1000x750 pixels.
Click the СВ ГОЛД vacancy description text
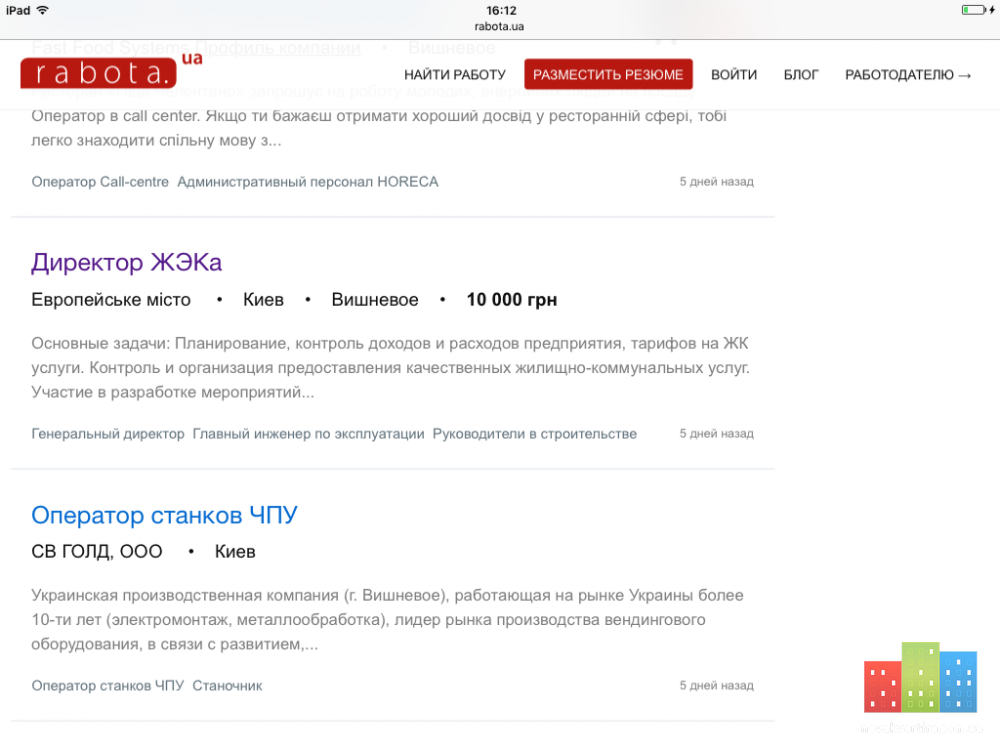pyautogui.click(x=387, y=620)
